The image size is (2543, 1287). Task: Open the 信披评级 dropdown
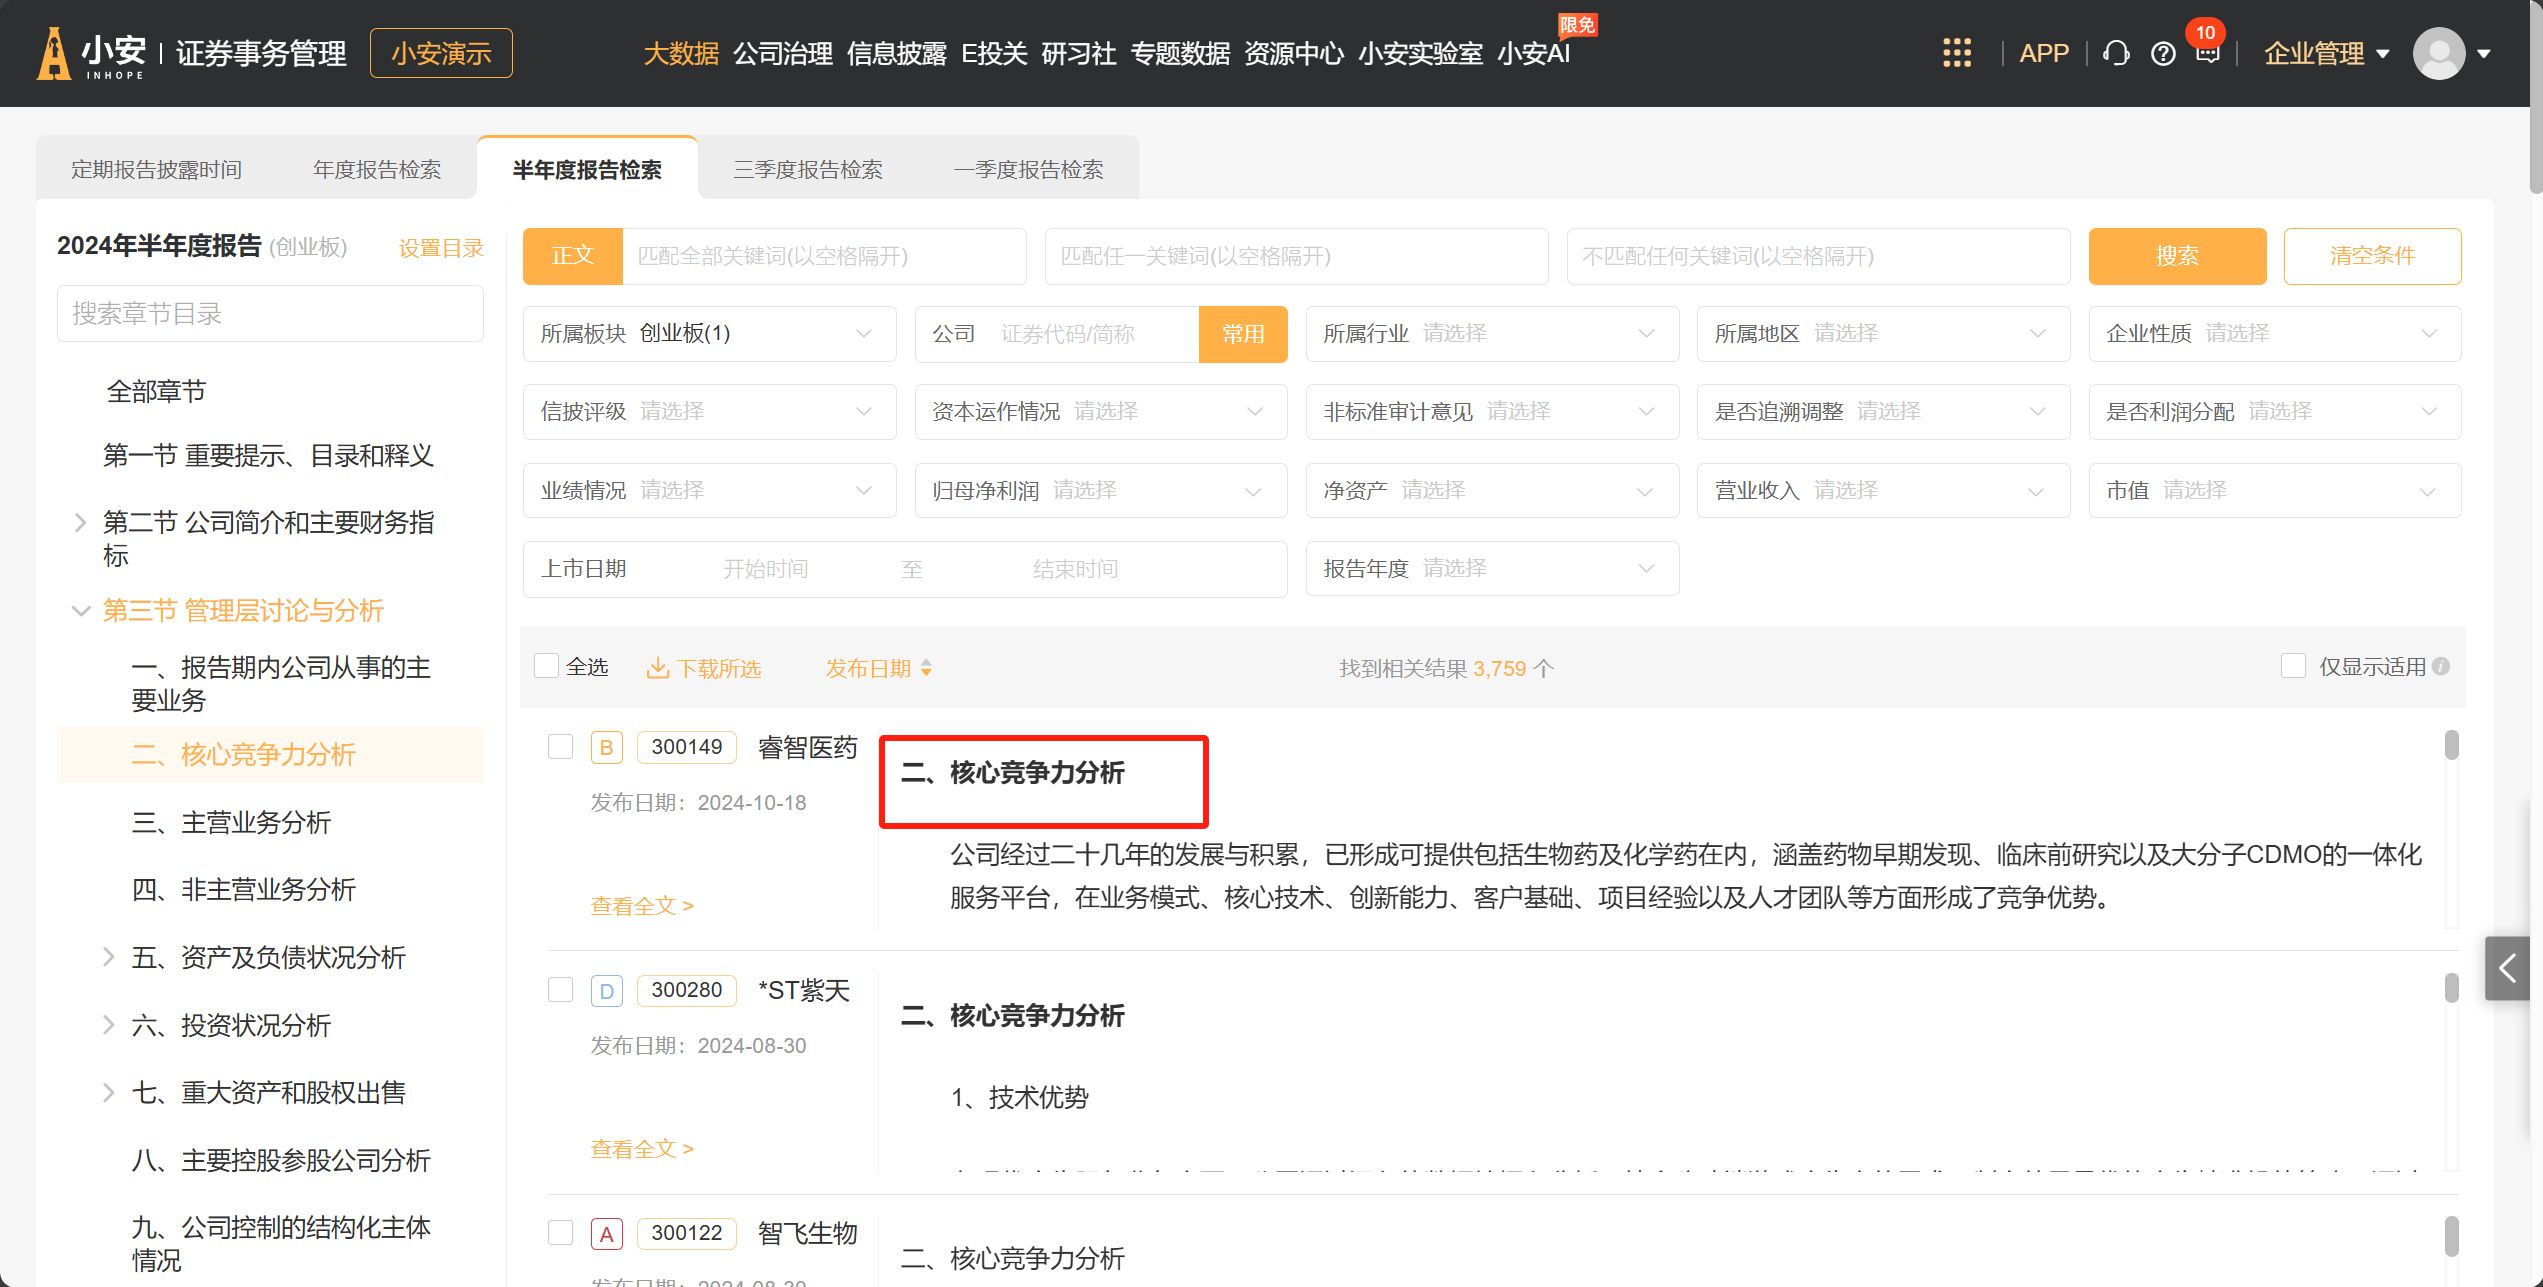pyautogui.click(x=709, y=411)
